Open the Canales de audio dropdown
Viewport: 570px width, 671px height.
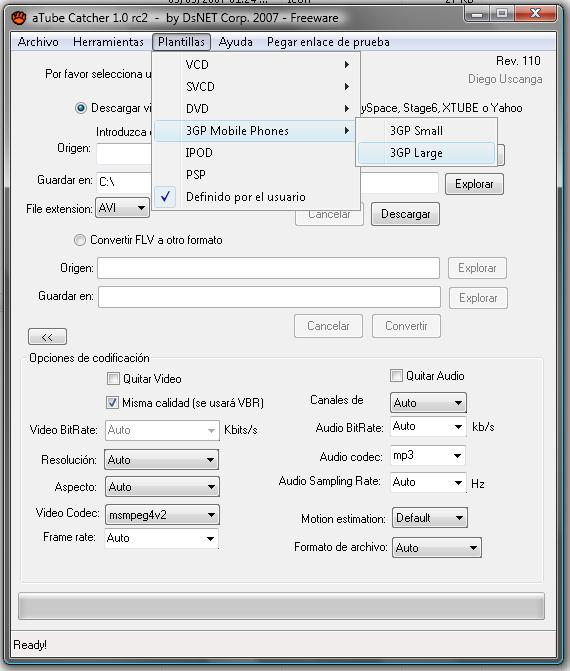(428, 403)
